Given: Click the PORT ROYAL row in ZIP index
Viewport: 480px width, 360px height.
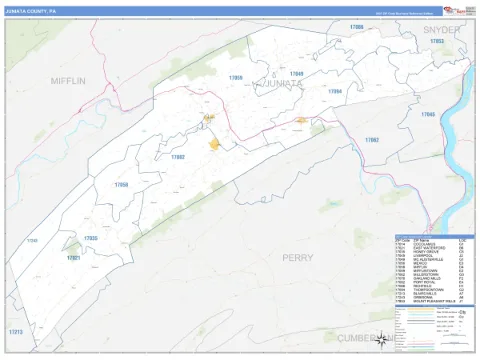Looking at the screenshot, I should 435,282.
